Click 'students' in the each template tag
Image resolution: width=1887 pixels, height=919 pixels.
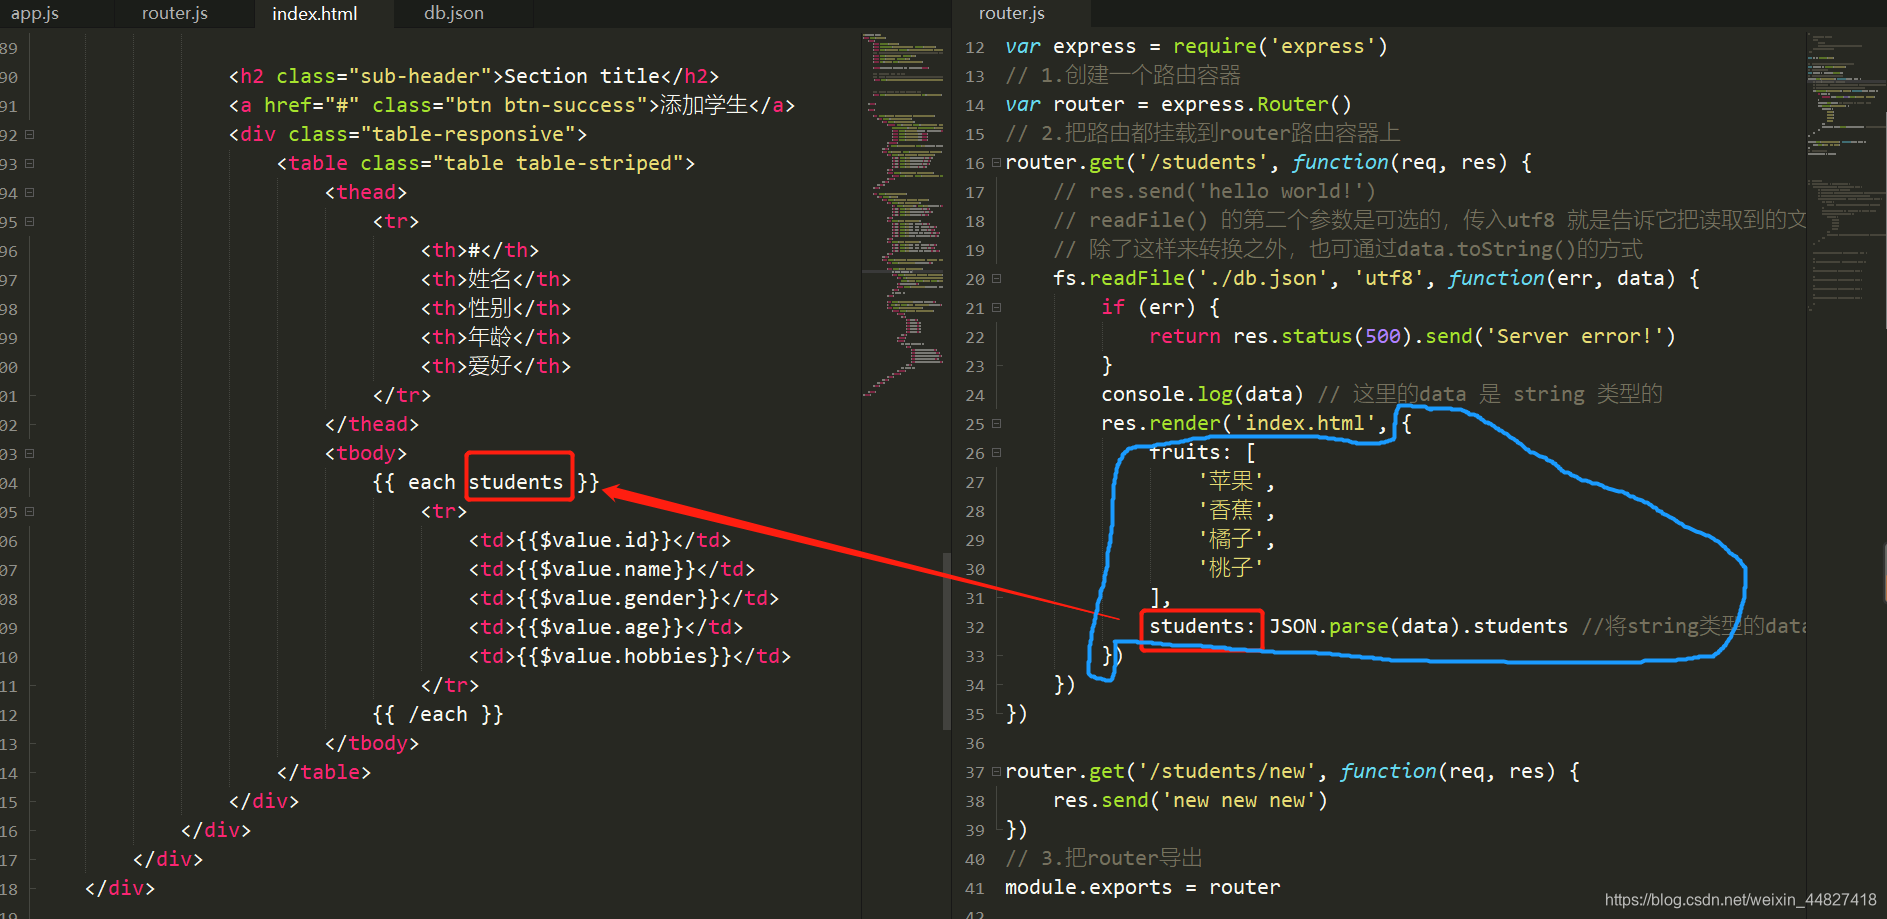(516, 482)
